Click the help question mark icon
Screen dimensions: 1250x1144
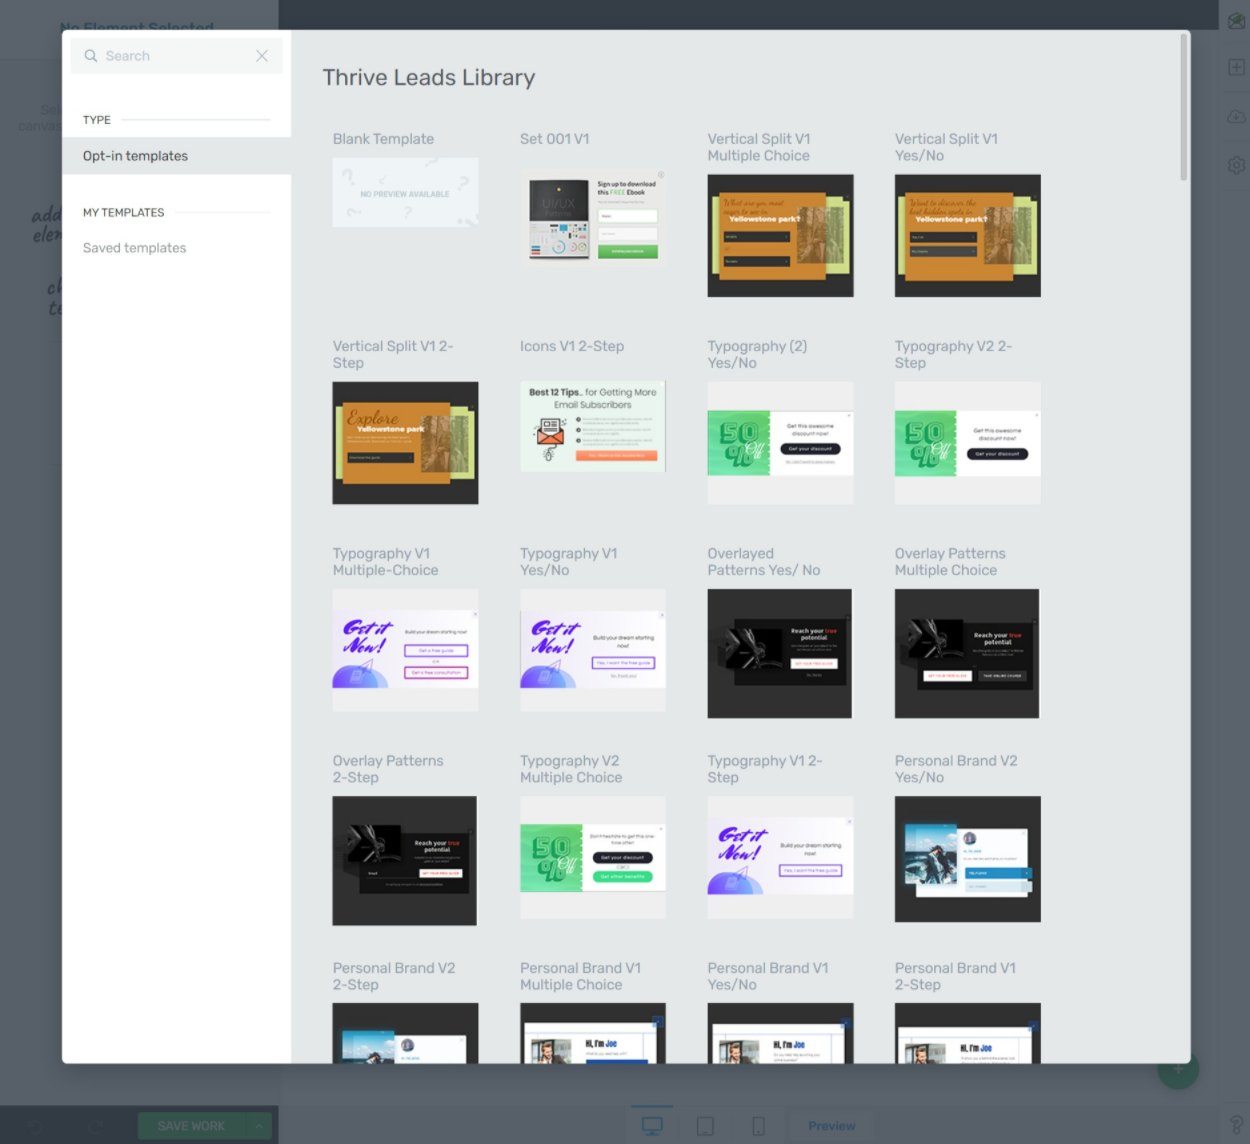click(x=1236, y=1124)
